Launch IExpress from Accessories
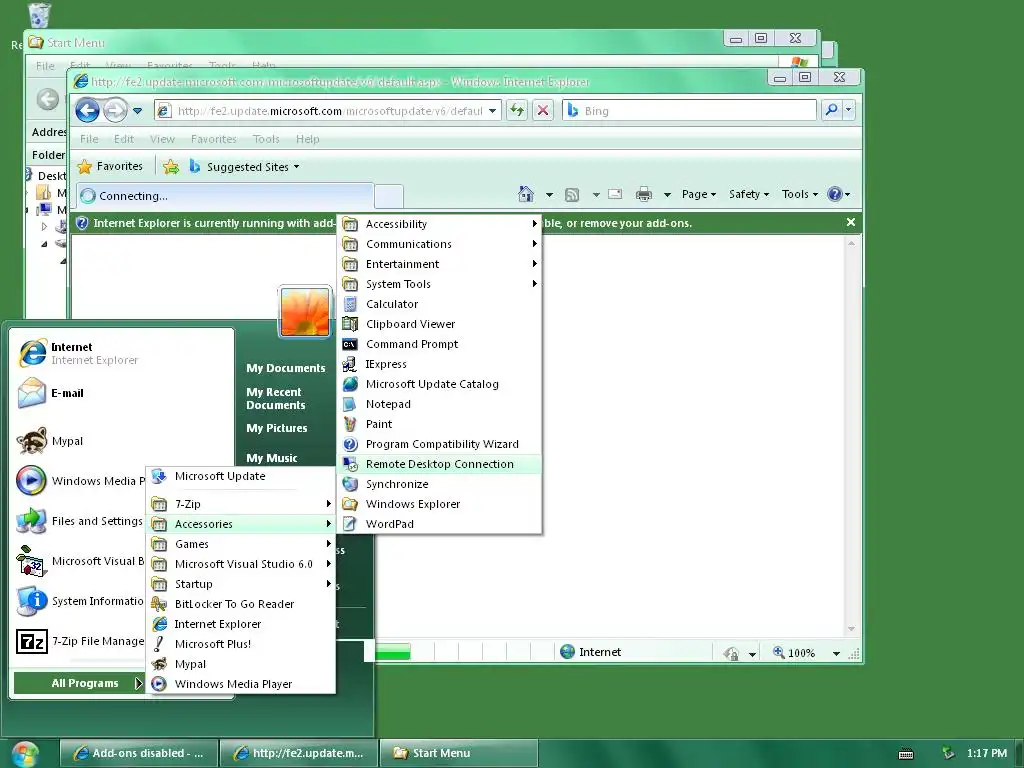Image resolution: width=1024 pixels, height=768 pixels. point(440,364)
